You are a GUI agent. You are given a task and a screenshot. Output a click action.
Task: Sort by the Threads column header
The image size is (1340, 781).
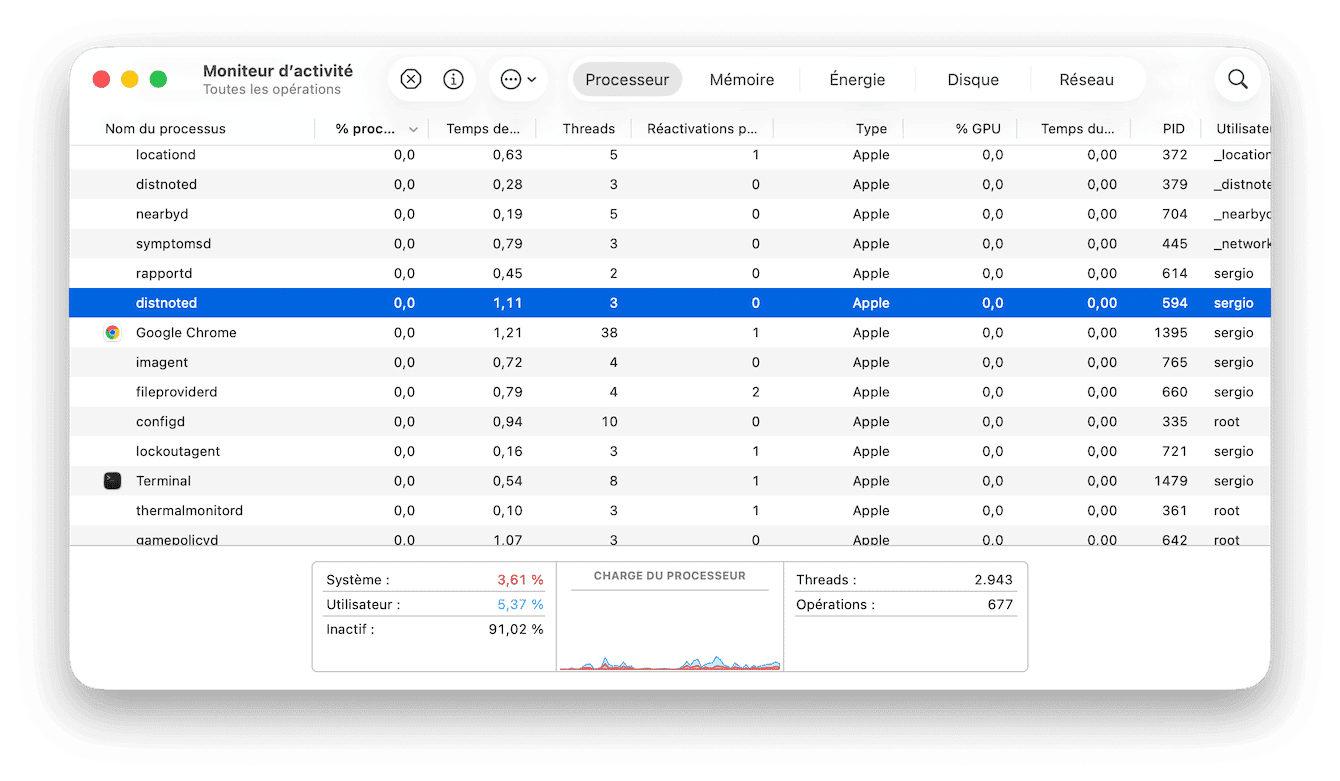(x=588, y=129)
